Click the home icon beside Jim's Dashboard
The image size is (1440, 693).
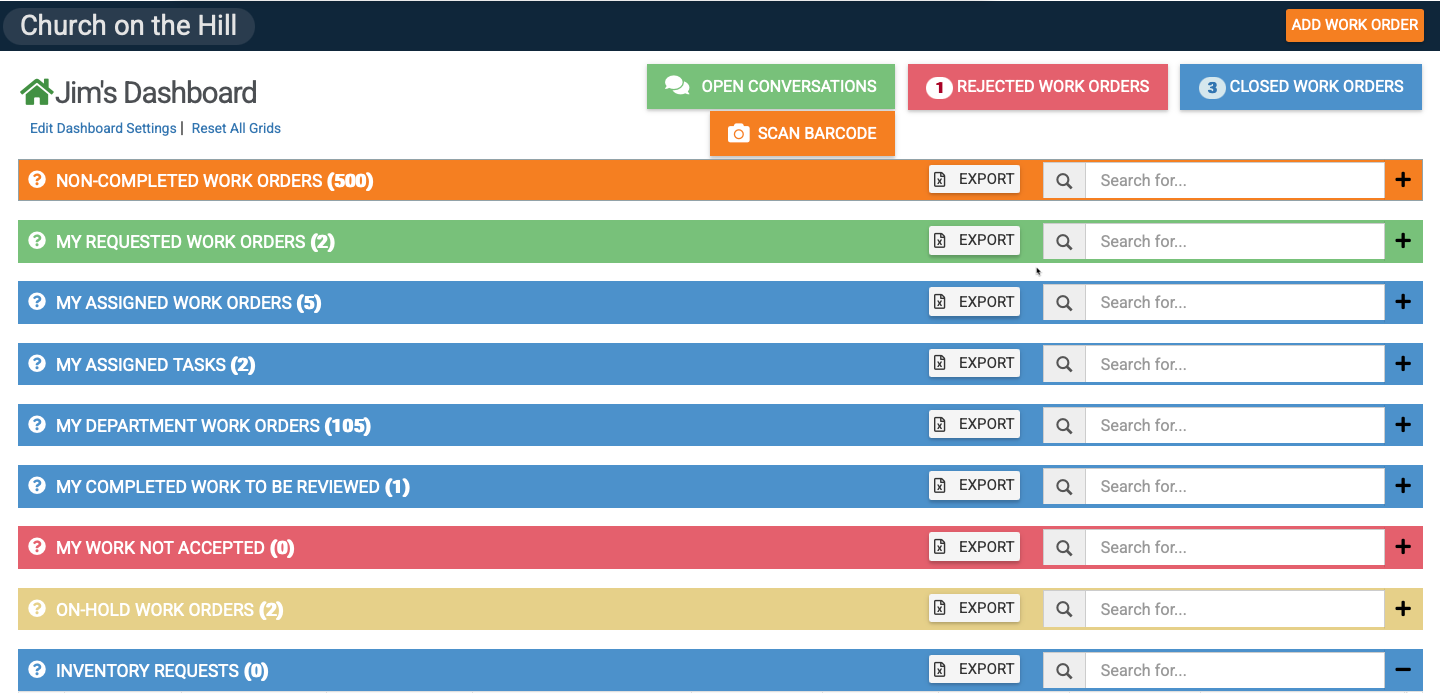[36, 92]
